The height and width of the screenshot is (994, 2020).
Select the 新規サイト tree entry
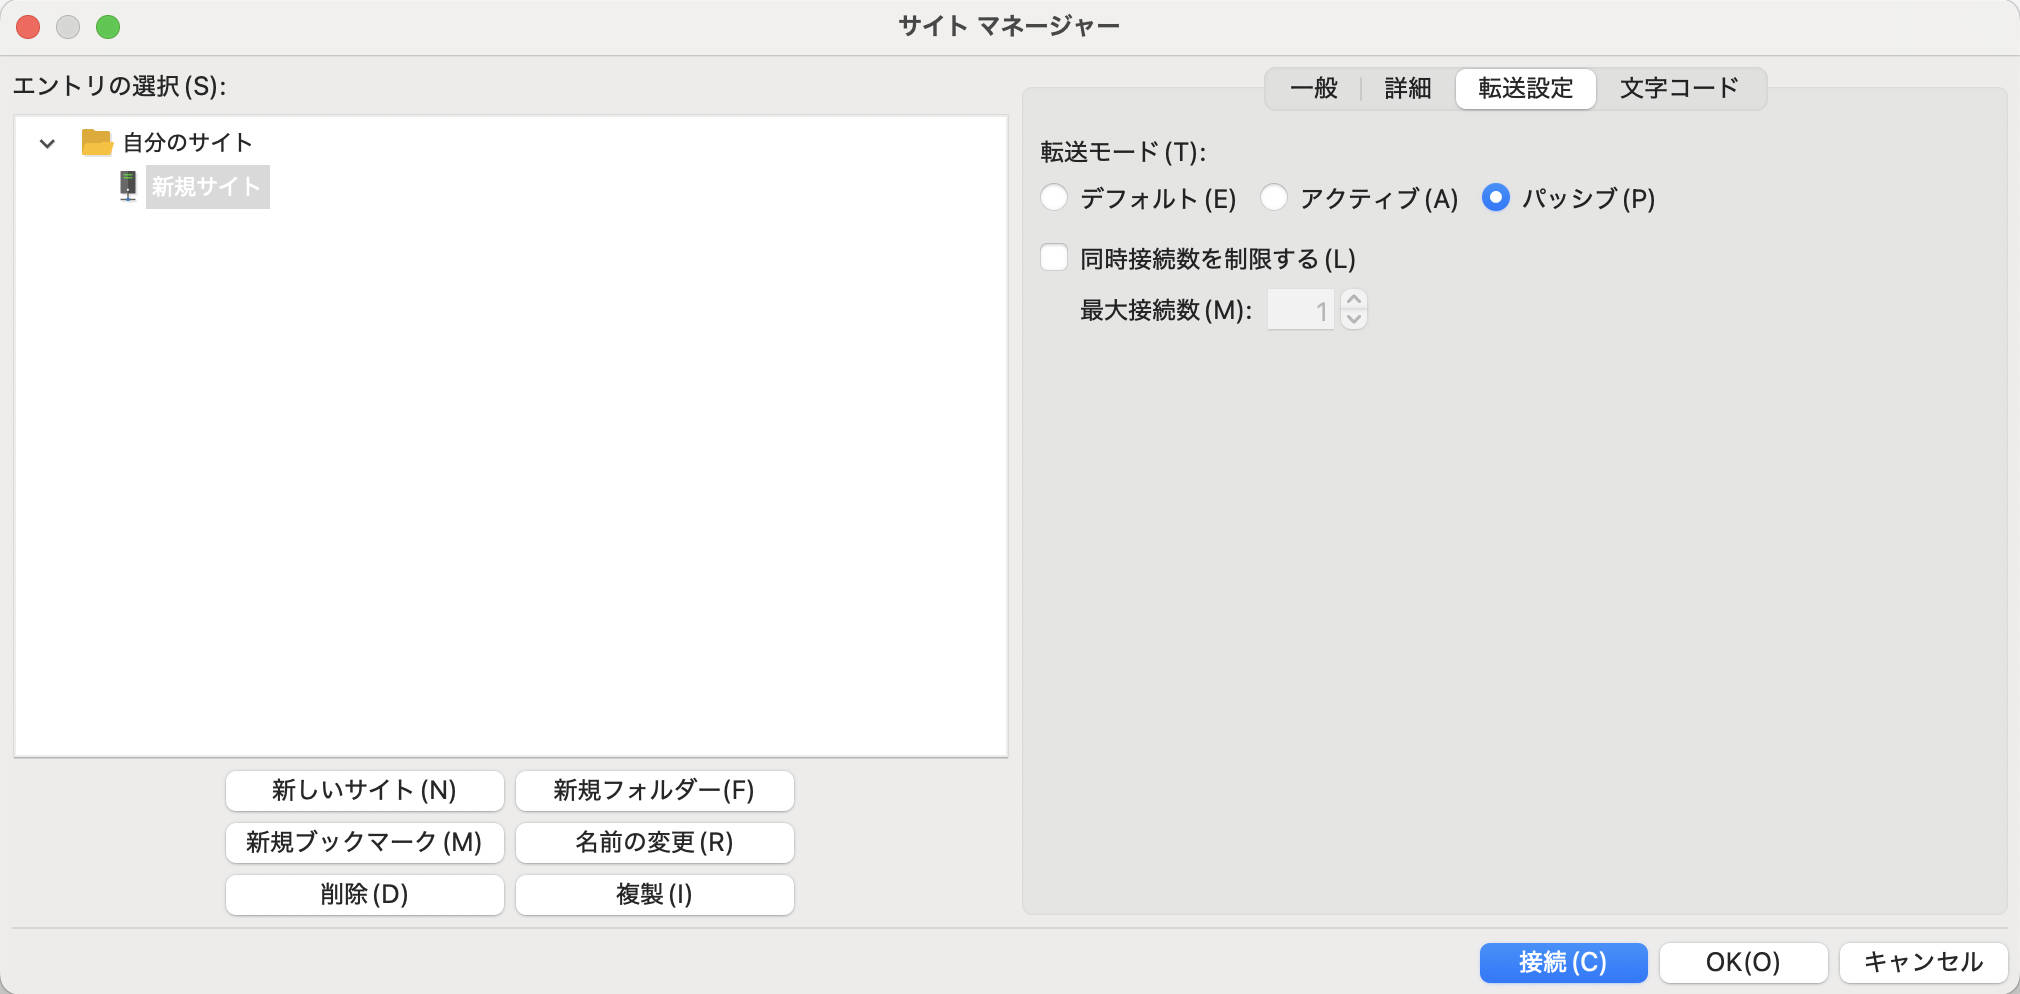[x=205, y=186]
